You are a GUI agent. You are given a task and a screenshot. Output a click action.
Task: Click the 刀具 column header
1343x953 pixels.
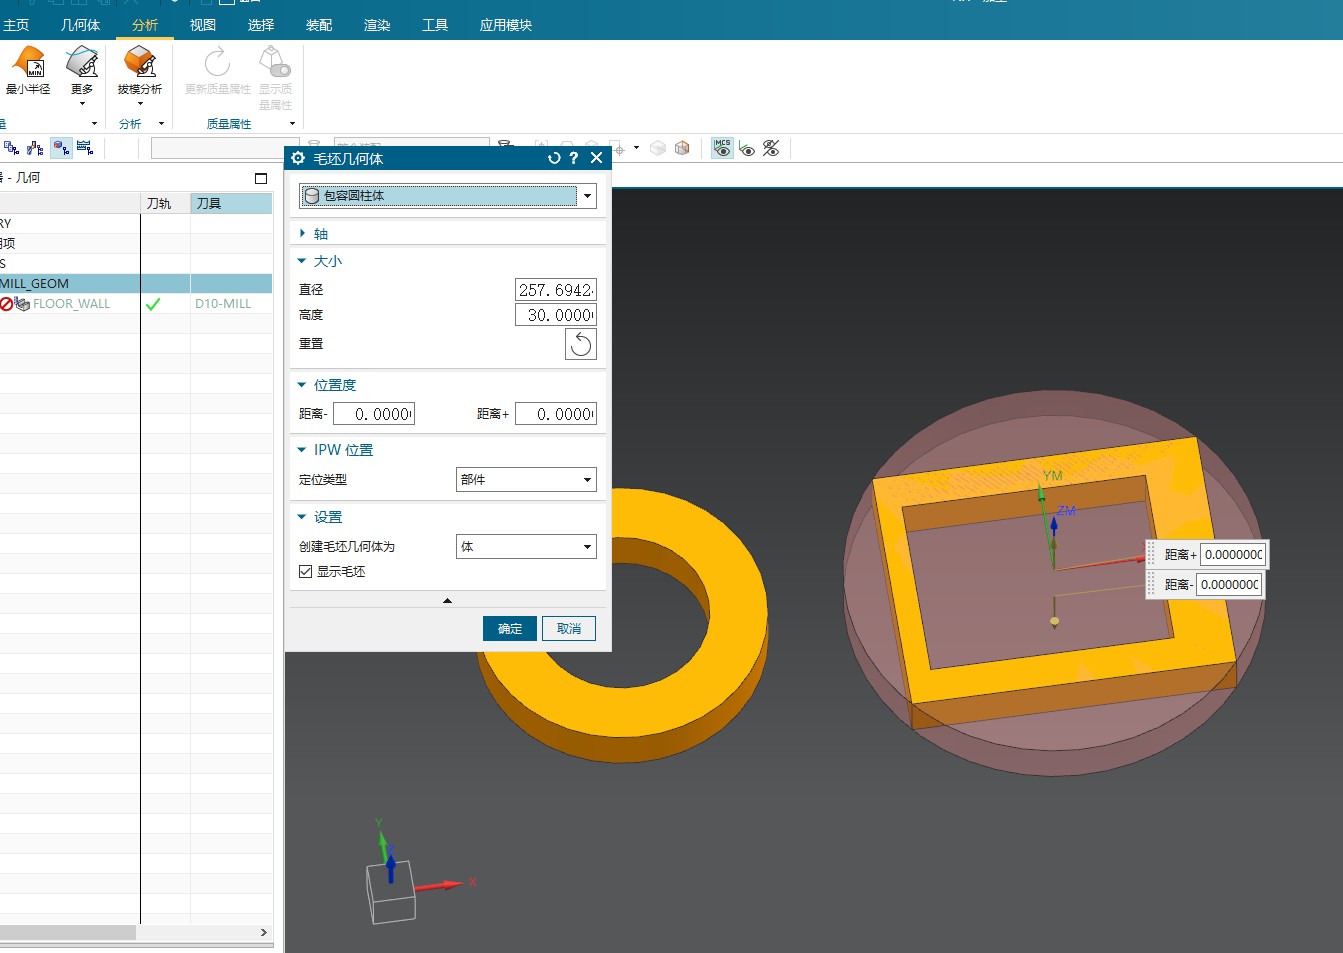(231, 203)
